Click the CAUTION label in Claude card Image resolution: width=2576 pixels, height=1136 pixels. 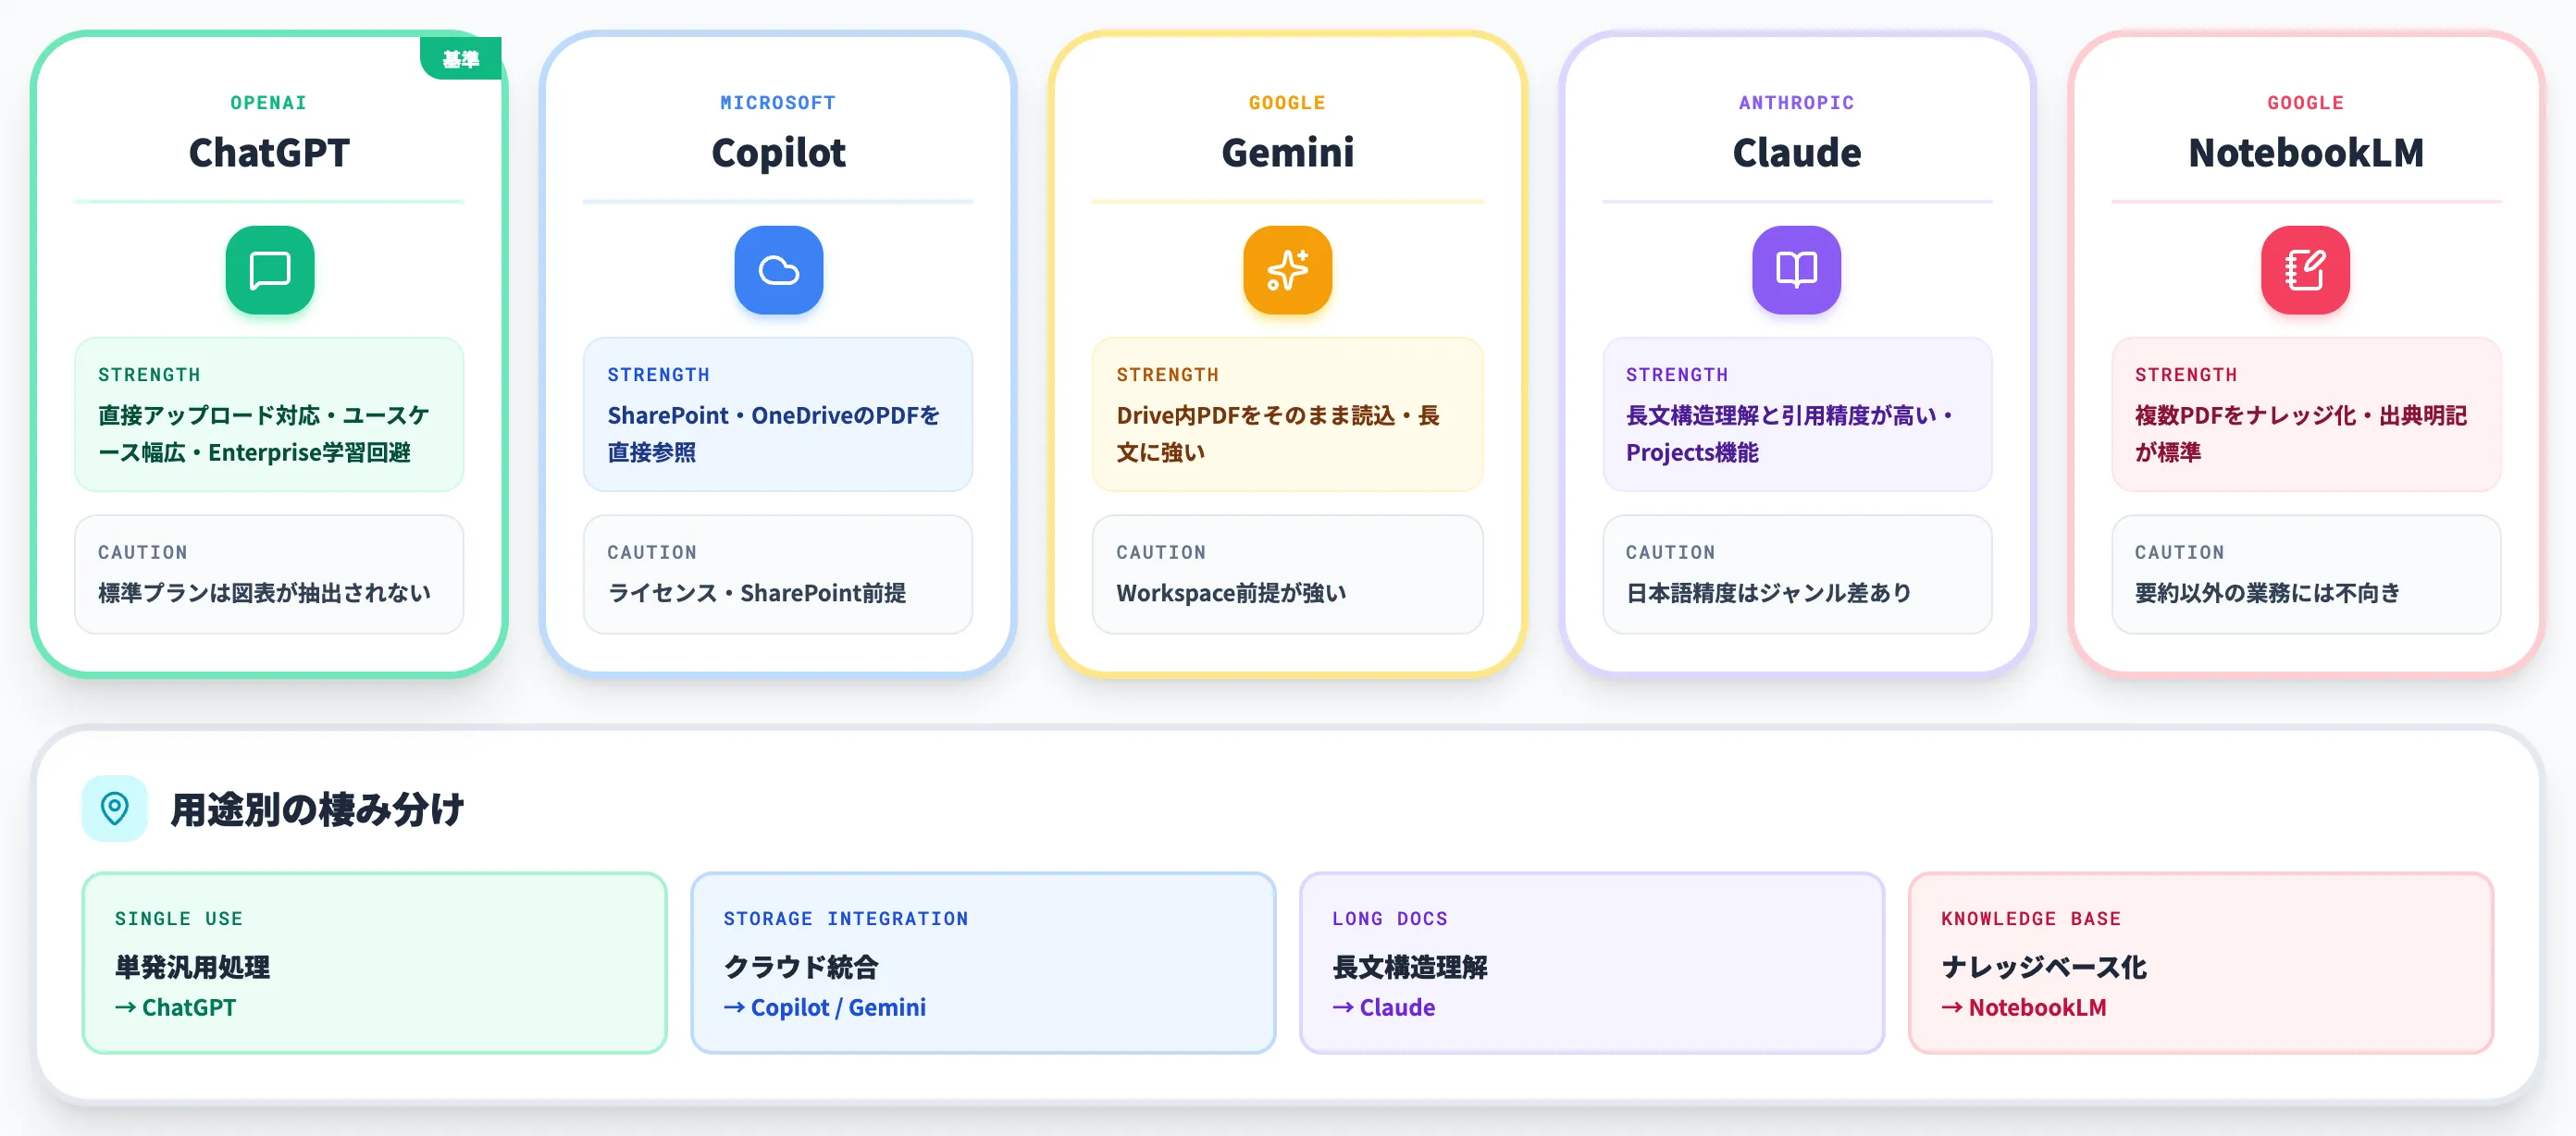(x=1669, y=552)
